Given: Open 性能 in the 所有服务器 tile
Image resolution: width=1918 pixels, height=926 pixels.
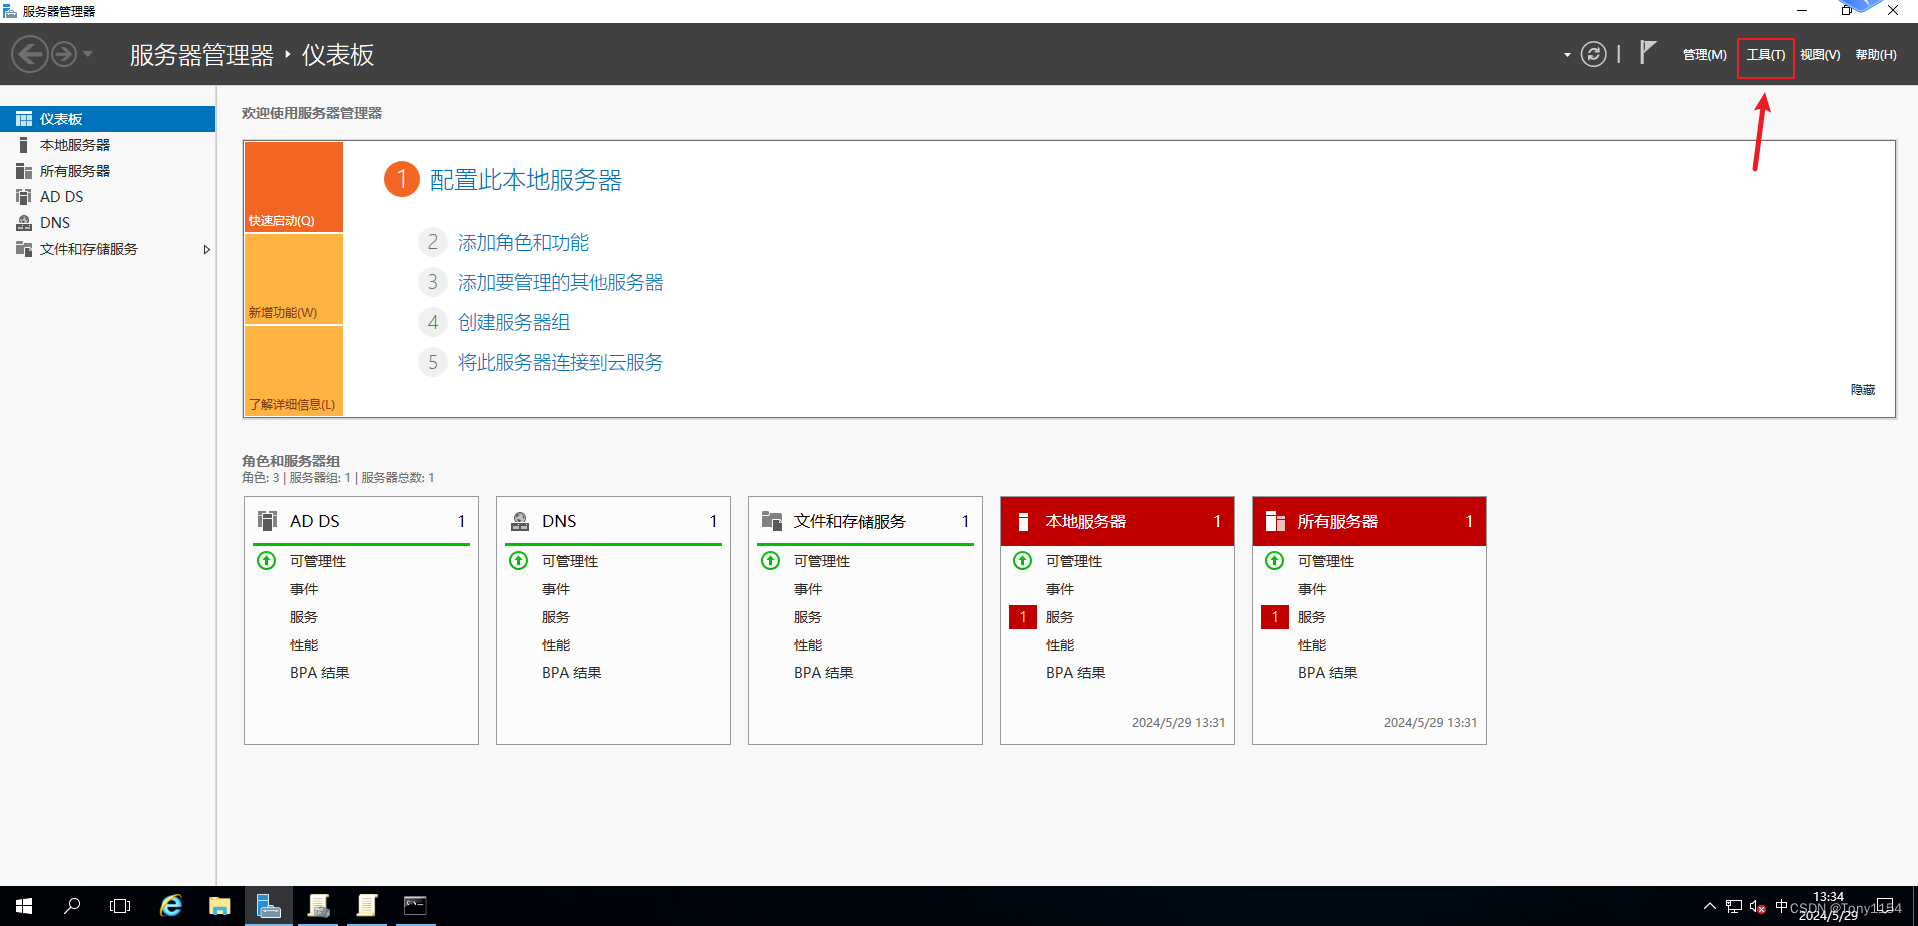Looking at the screenshot, I should [1312, 645].
